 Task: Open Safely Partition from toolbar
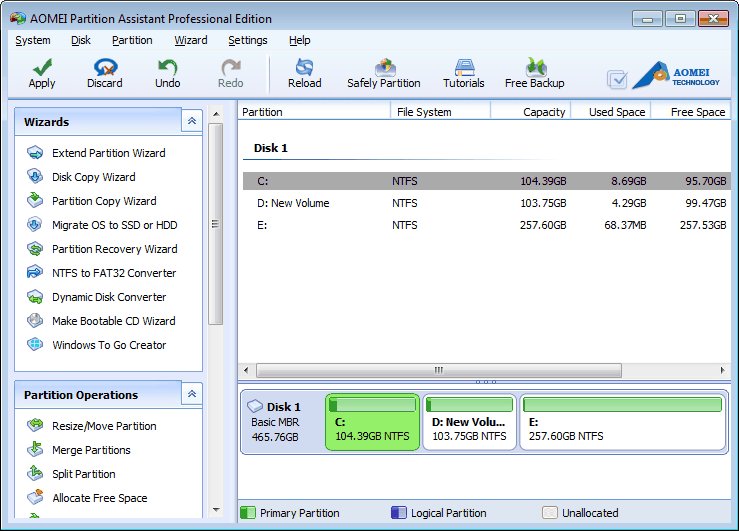384,74
